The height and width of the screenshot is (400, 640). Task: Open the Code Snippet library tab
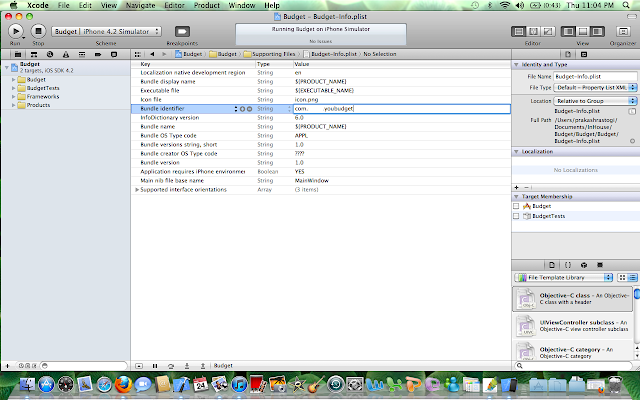click(568, 265)
